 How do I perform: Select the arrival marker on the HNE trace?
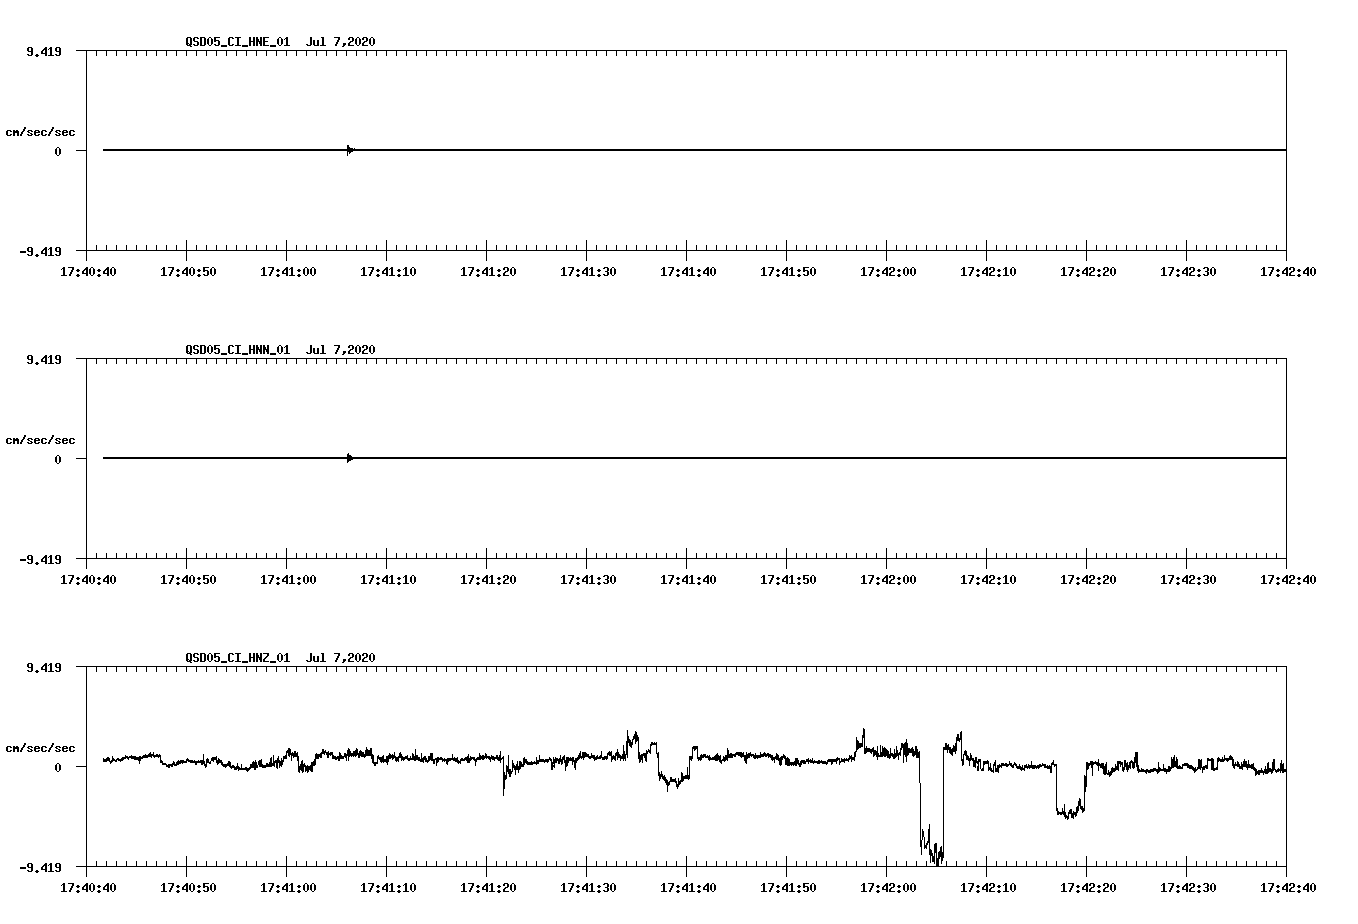coord(350,150)
